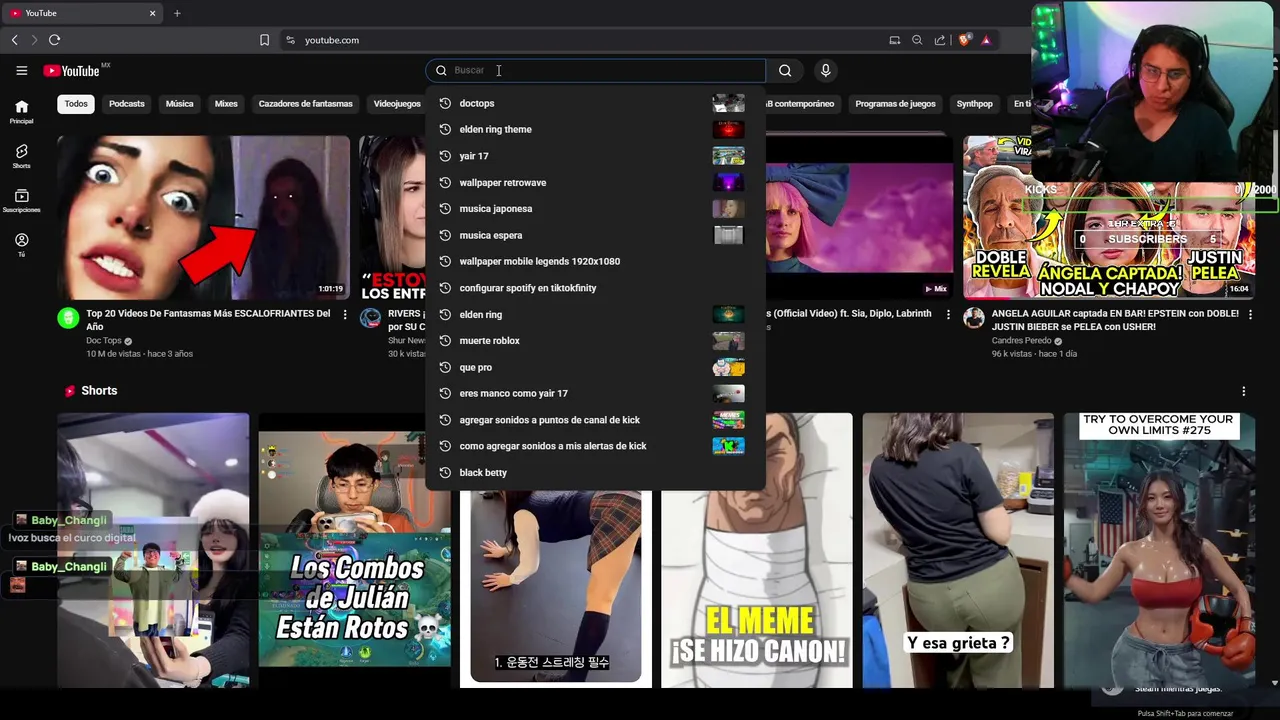Click the YouTube logo
The image size is (1280, 720).
(72, 71)
